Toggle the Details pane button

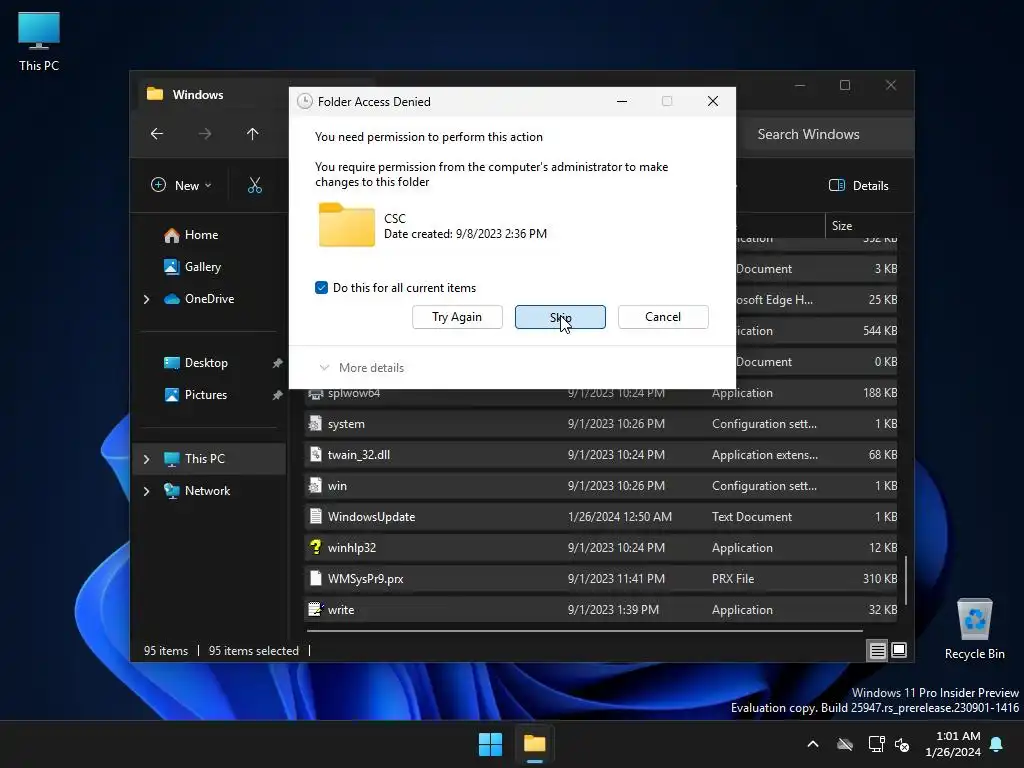859,185
